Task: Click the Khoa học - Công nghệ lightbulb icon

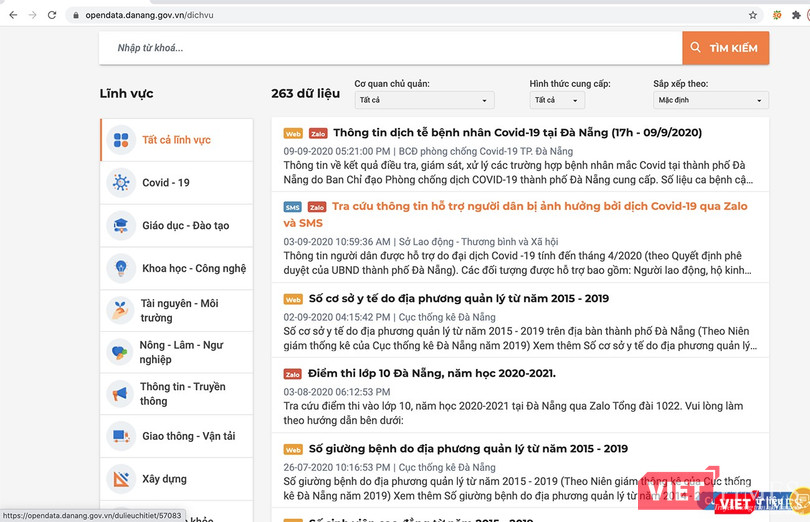Action: pyautogui.click(x=121, y=268)
